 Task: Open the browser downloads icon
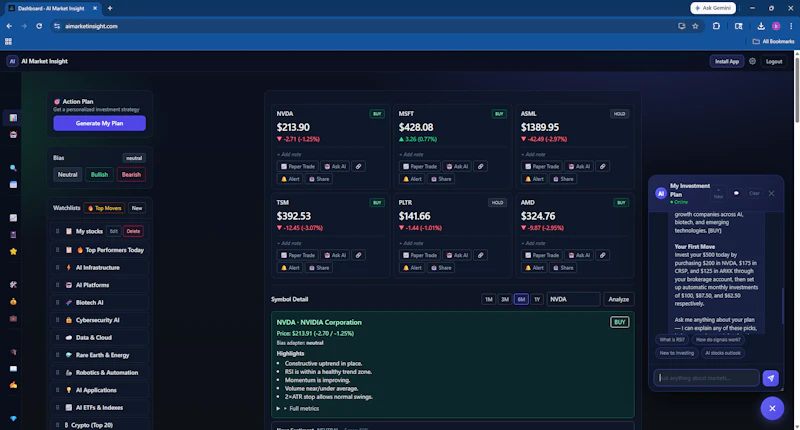(x=761, y=26)
